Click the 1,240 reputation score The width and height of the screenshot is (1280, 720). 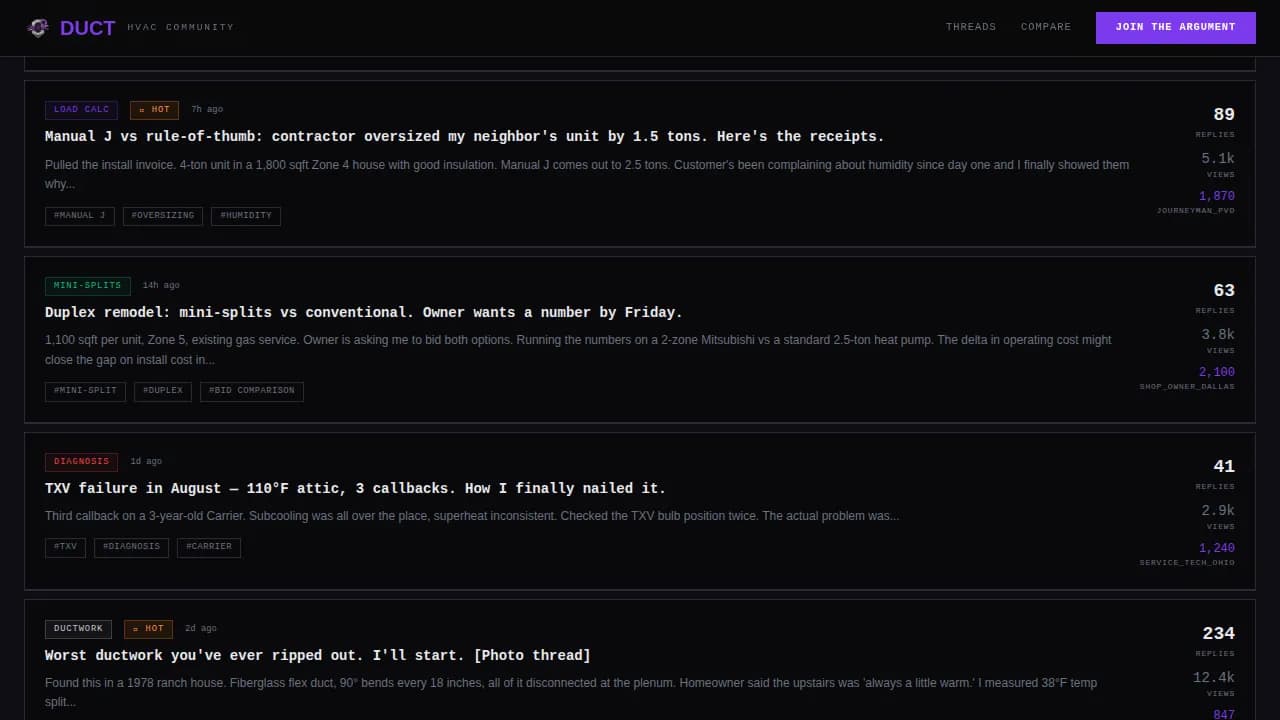tap(1217, 548)
